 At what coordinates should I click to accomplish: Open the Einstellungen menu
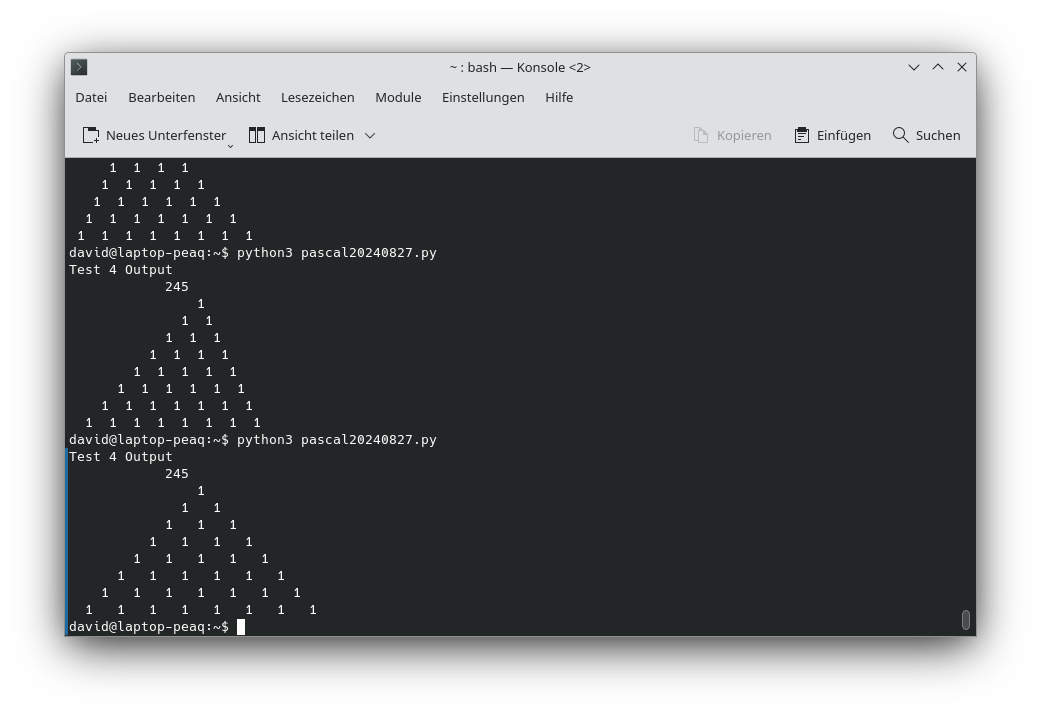pos(483,97)
